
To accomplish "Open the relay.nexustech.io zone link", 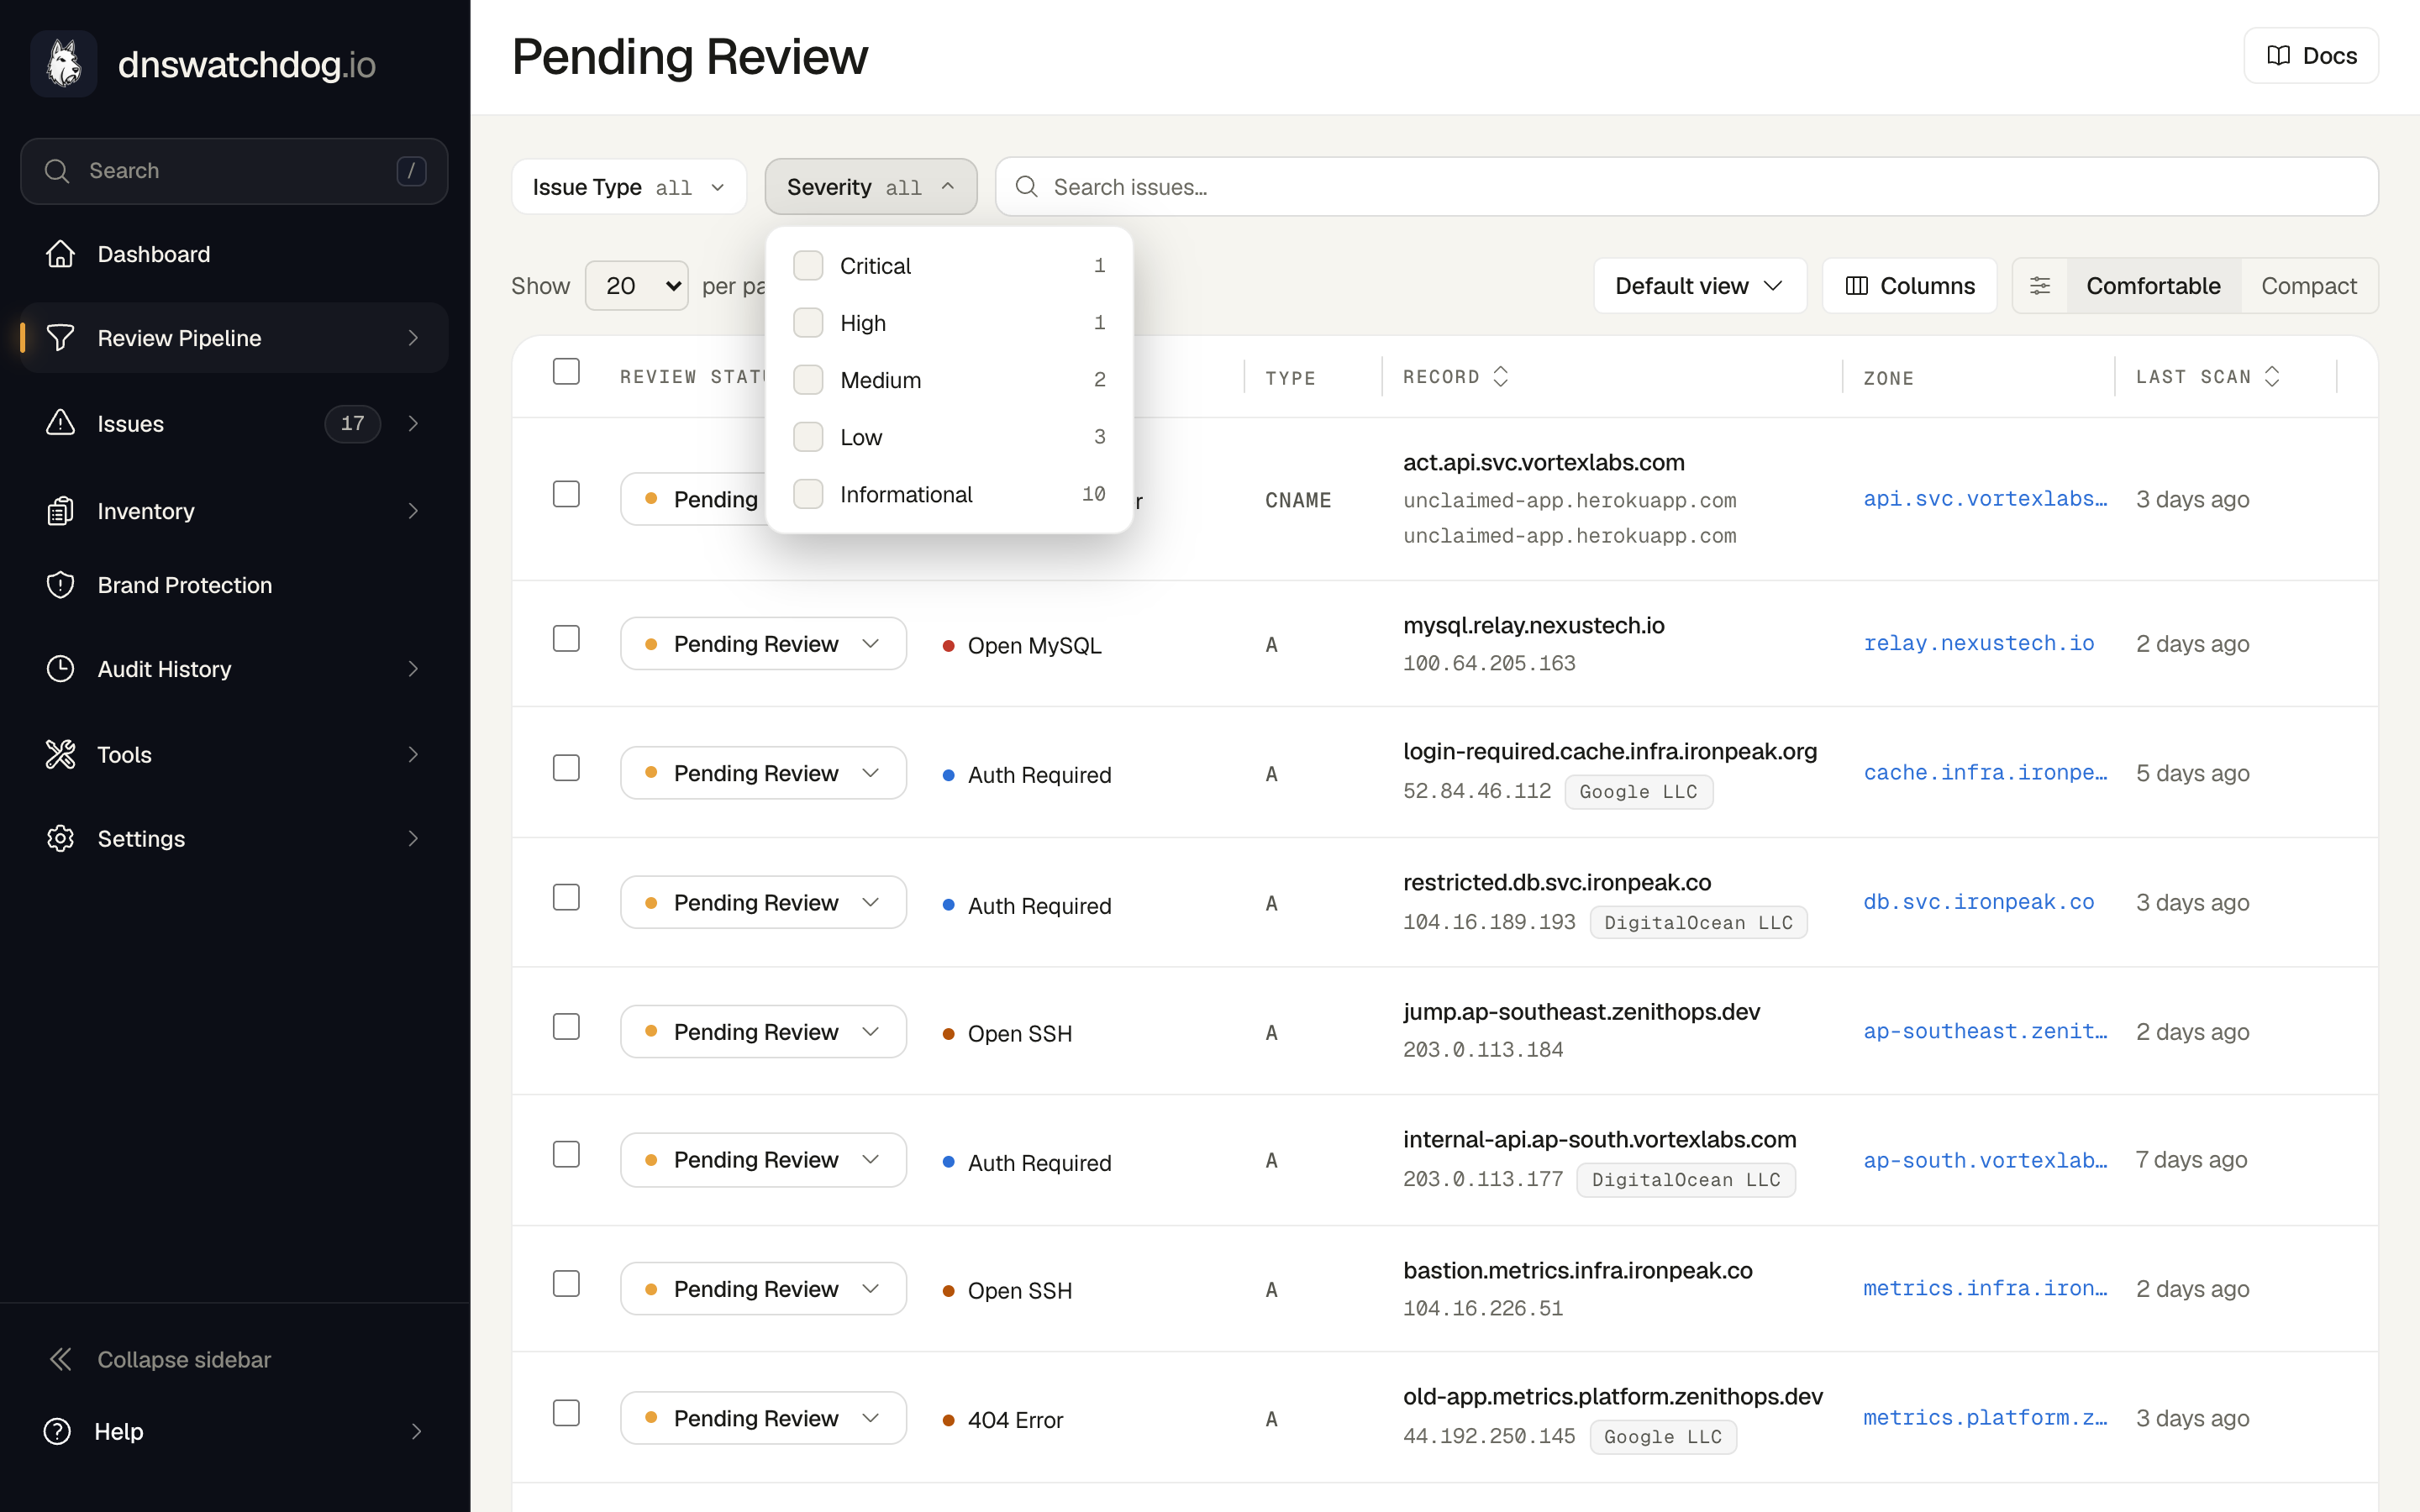I will tap(1978, 643).
